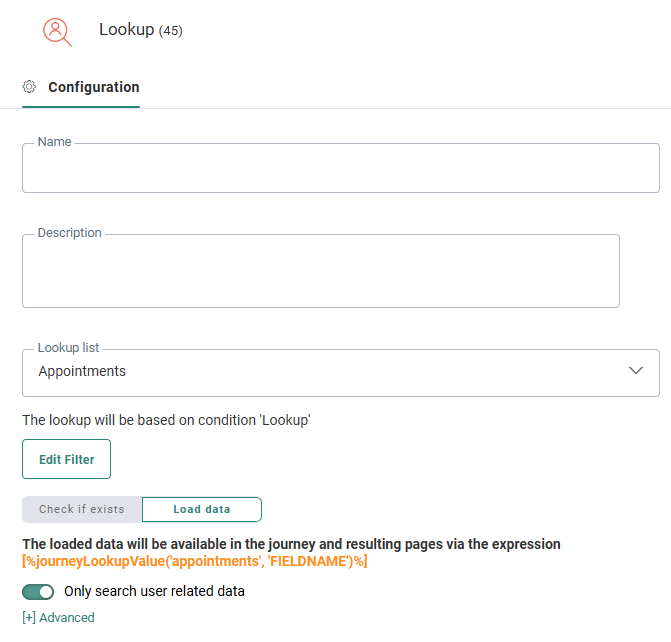Select the Load data option
Viewport: 671px width, 642px height.
click(202, 510)
